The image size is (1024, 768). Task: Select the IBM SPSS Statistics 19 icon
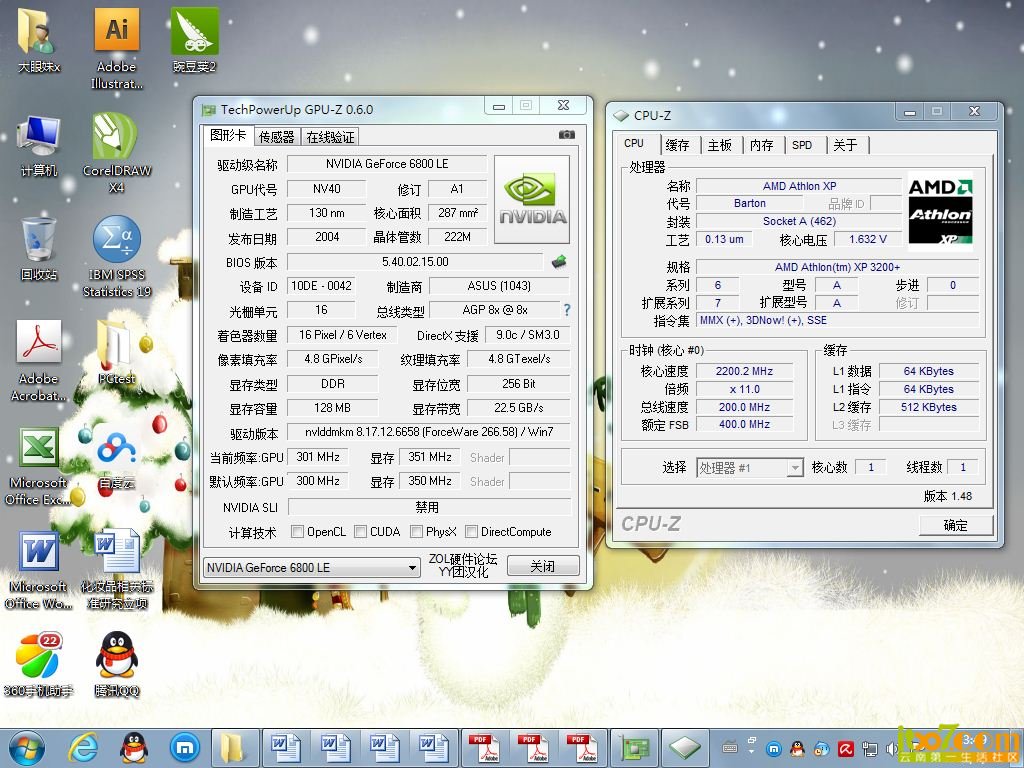116,257
